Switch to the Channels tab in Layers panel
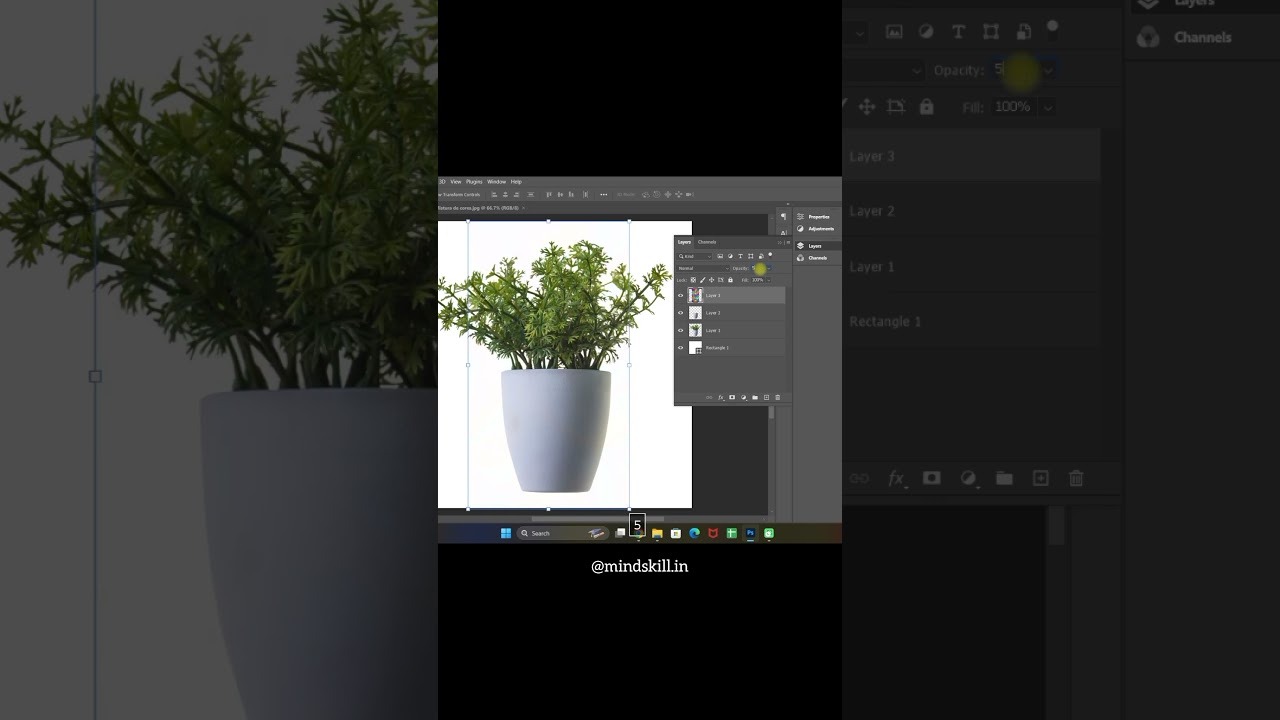1280x720 pixels. point(707,242)
